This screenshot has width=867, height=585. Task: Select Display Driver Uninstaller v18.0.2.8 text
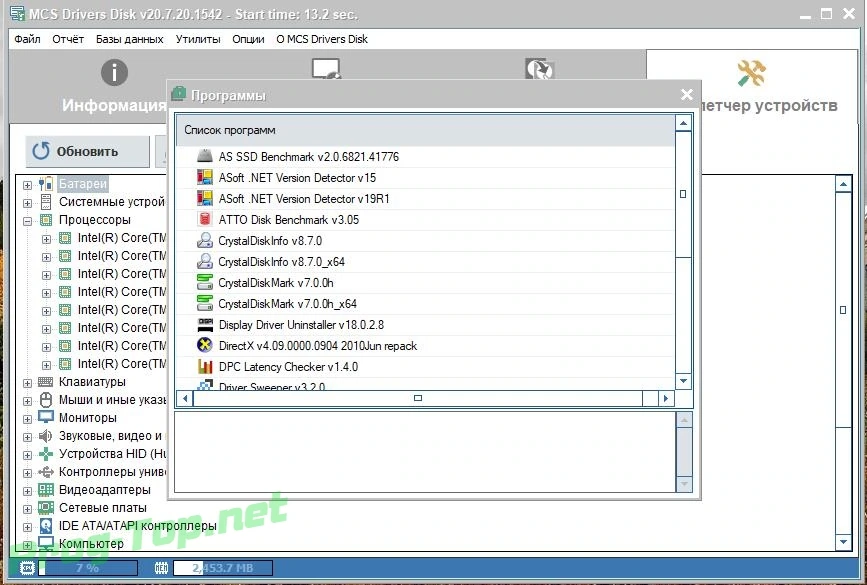(x=301, y=325)
